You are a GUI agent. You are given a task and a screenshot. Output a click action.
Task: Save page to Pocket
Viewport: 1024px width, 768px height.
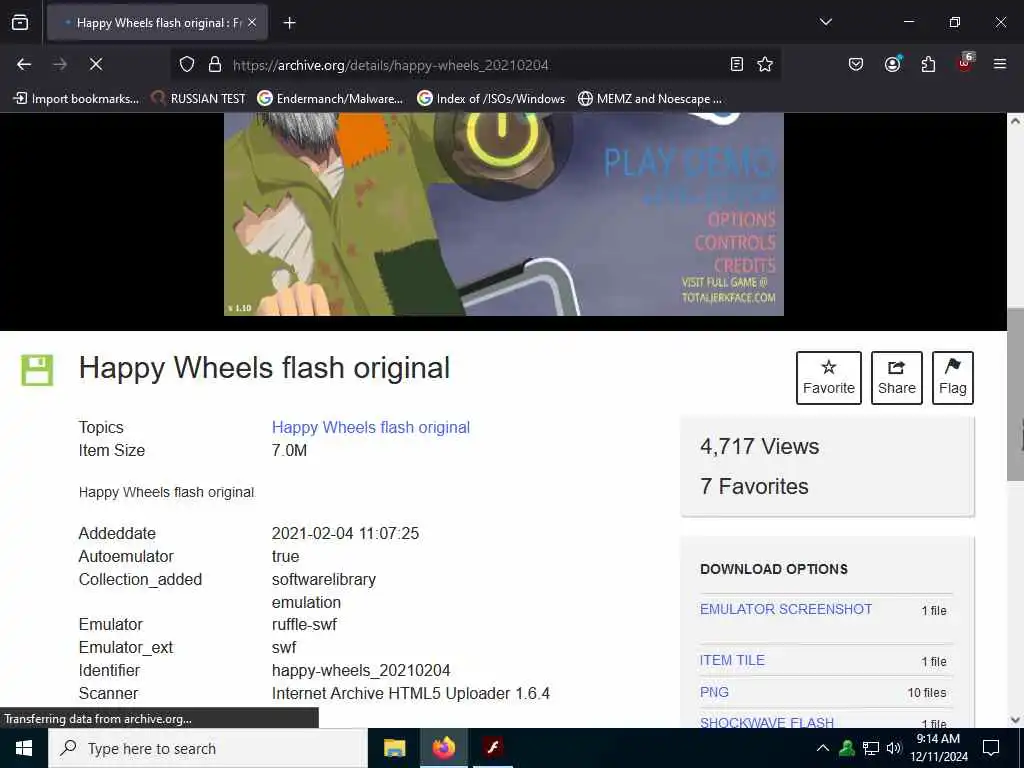(856, 64)
